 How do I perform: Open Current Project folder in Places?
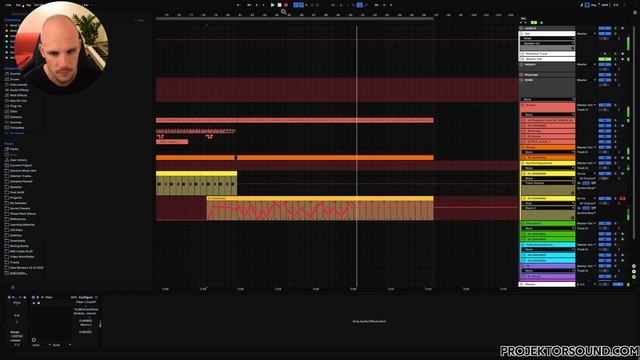21,165
